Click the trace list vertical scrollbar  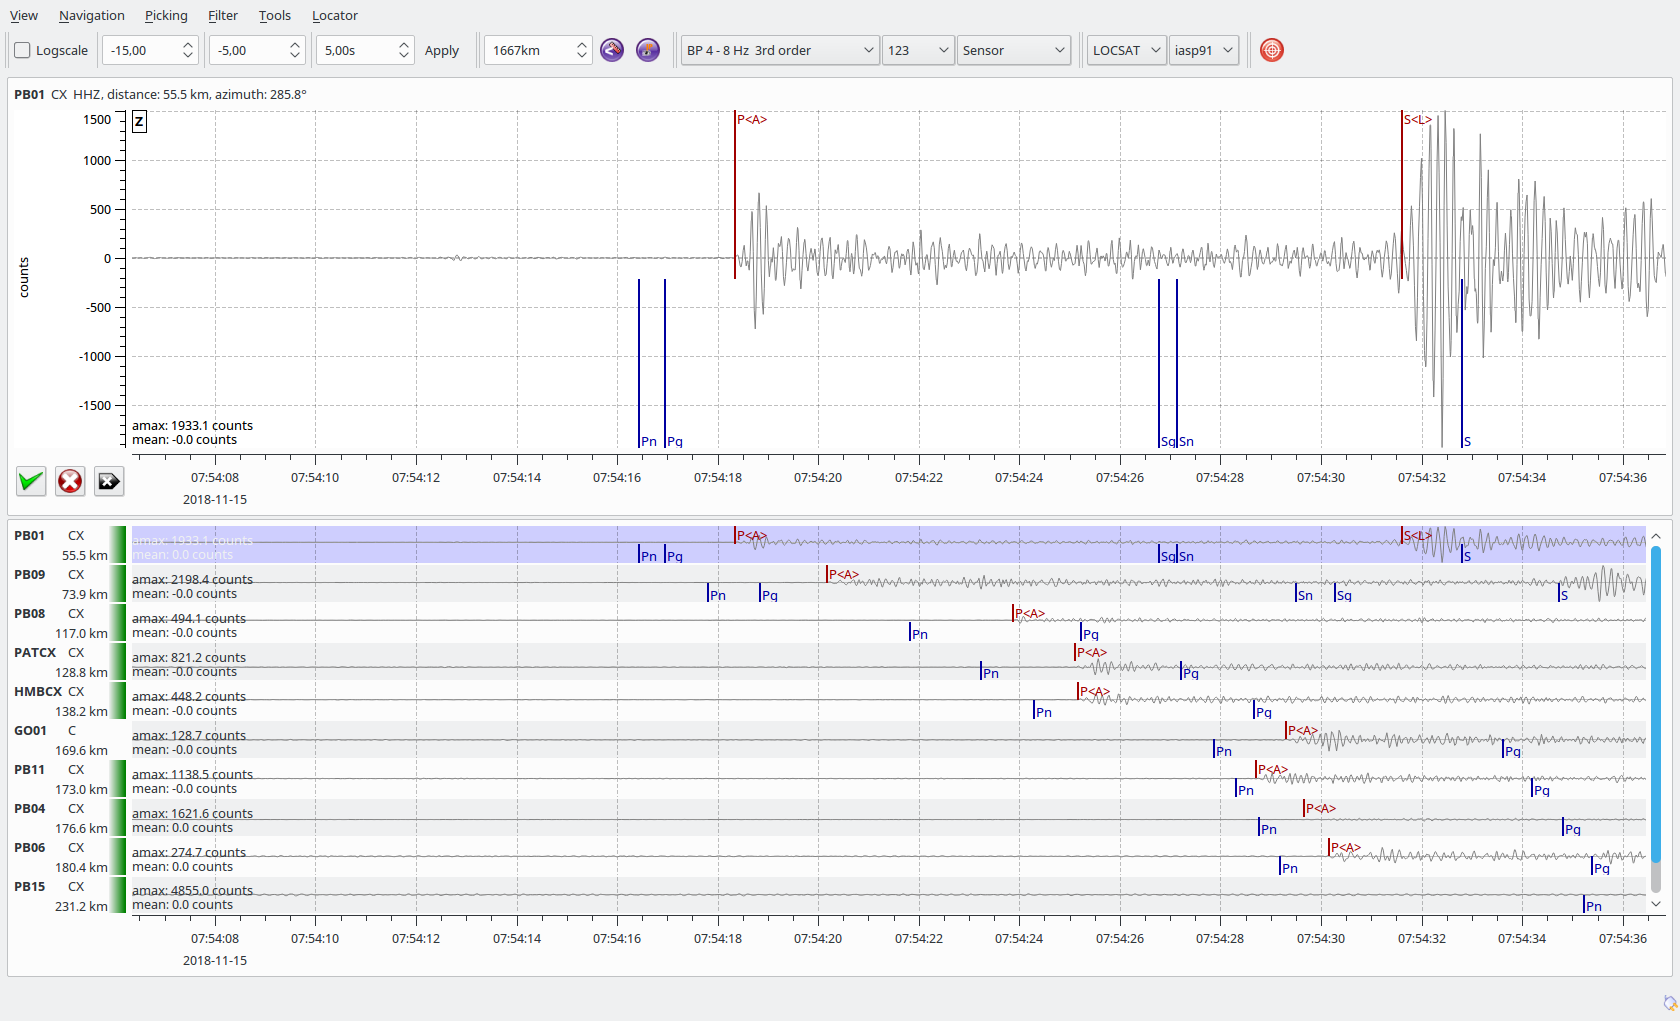1655,704
